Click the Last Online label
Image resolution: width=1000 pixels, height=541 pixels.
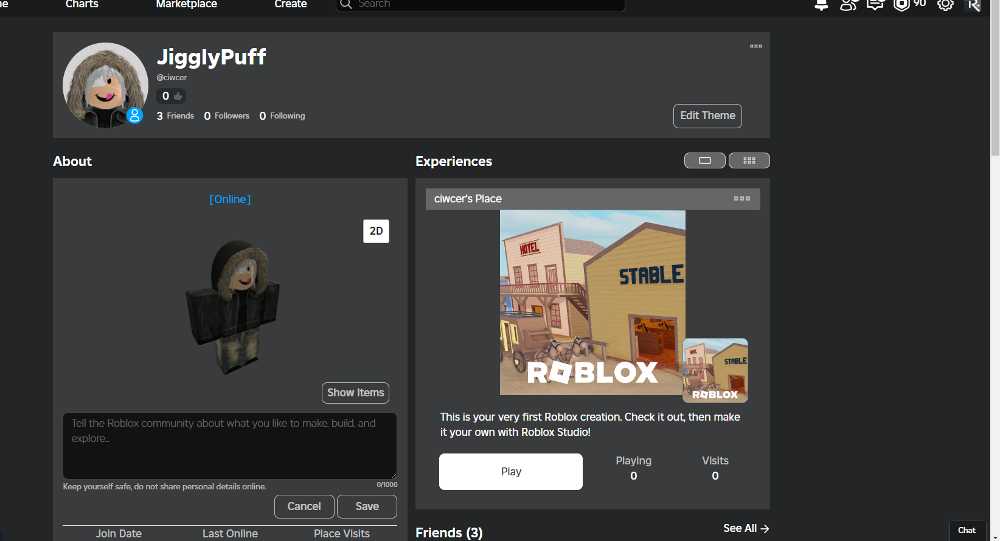pyautogui.click(x=230, y=533)
